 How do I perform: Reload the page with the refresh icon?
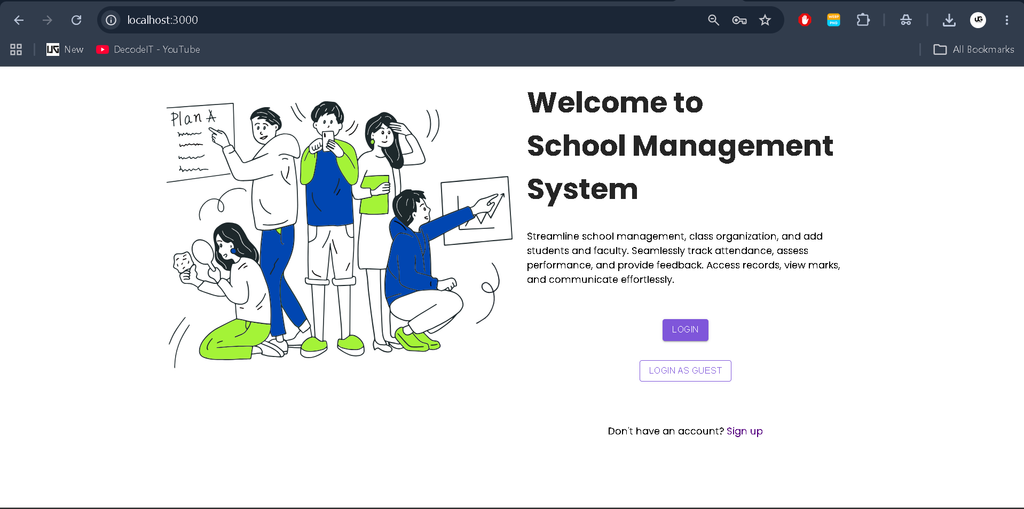click(x=76, y=20)
